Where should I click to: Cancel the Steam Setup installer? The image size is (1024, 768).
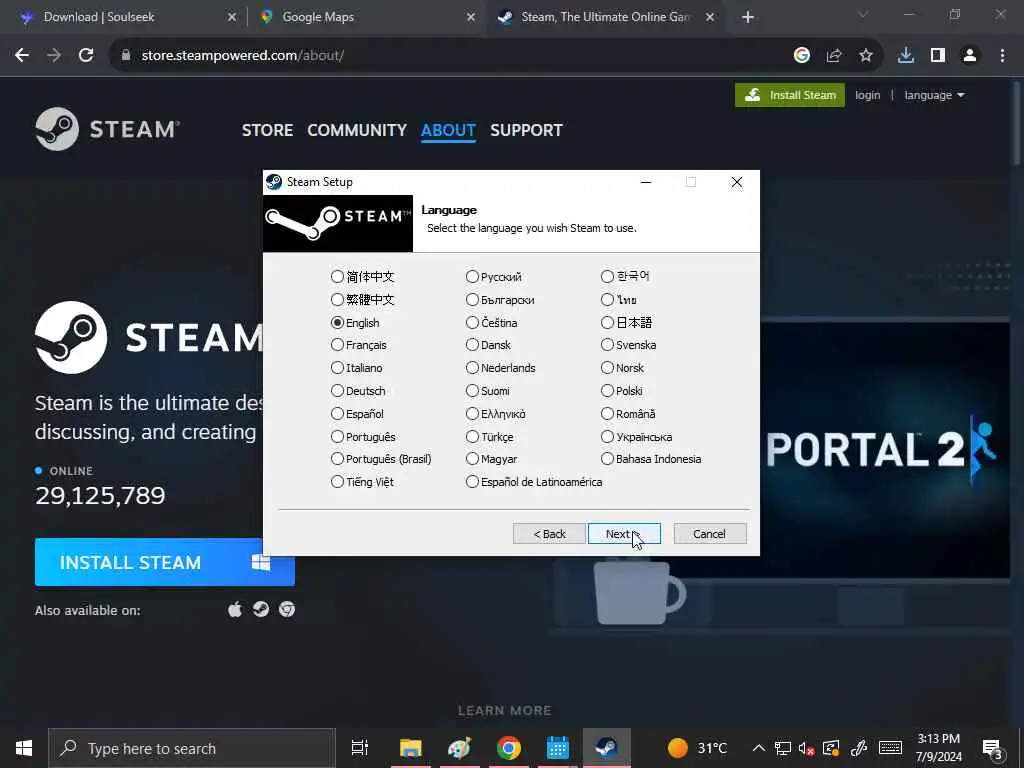tap(709, 534)
